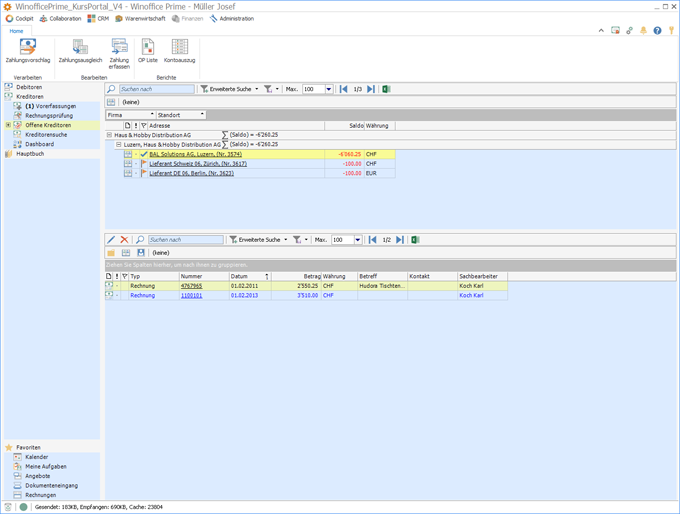This screenshot has width=680, height=514.
Task: Open the lower Erweiterte Suche dropdown arrow
Action: [286, 239]
